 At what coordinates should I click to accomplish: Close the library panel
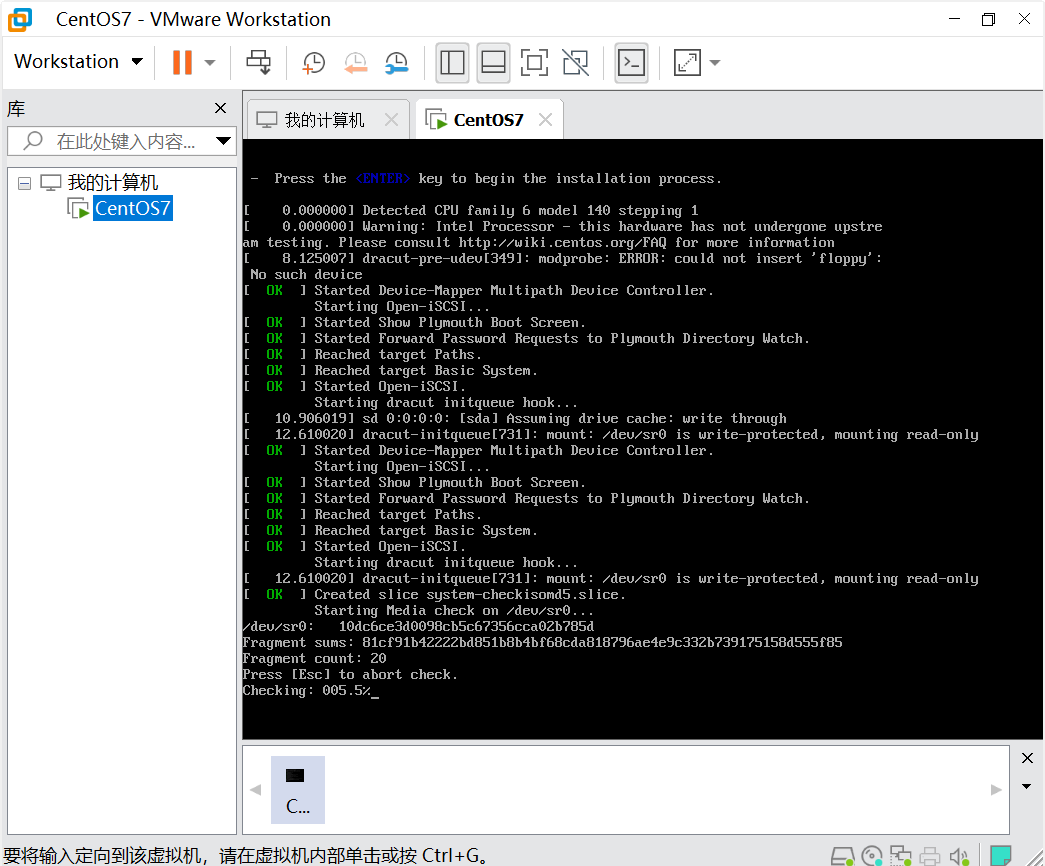click(x=221, y=108)
